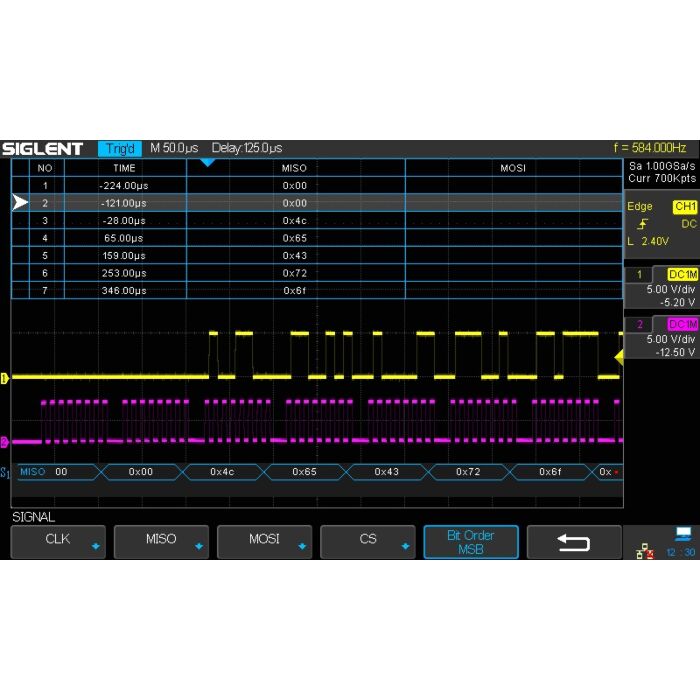Viewport: 700px width, 700px height.
Task: Toggle channel 1 DC1M yellow box
Action: point(682,273)
